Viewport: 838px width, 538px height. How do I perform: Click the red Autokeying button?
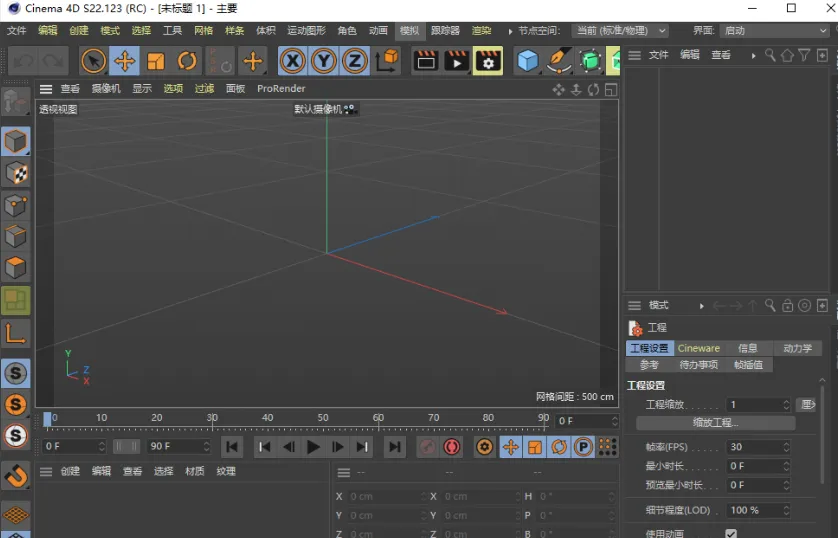[x=452, y=447]
